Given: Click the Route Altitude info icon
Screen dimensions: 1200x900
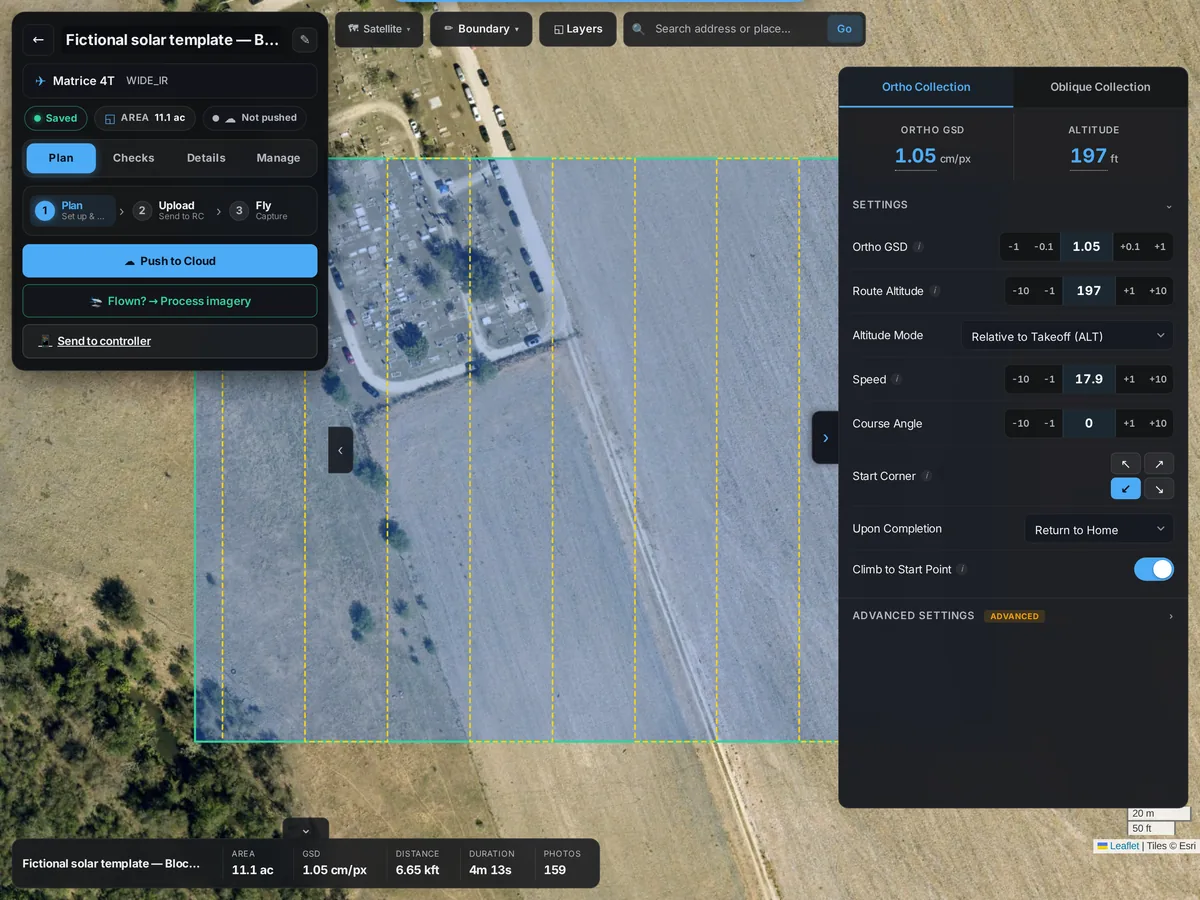Looking at the screenshot, I should tap(935, 291).
